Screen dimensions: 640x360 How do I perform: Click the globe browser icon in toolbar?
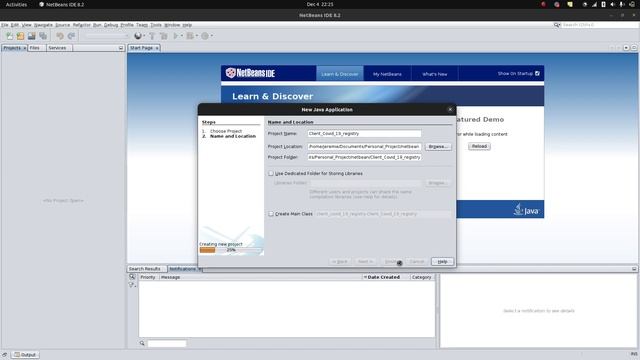(138, 36)
